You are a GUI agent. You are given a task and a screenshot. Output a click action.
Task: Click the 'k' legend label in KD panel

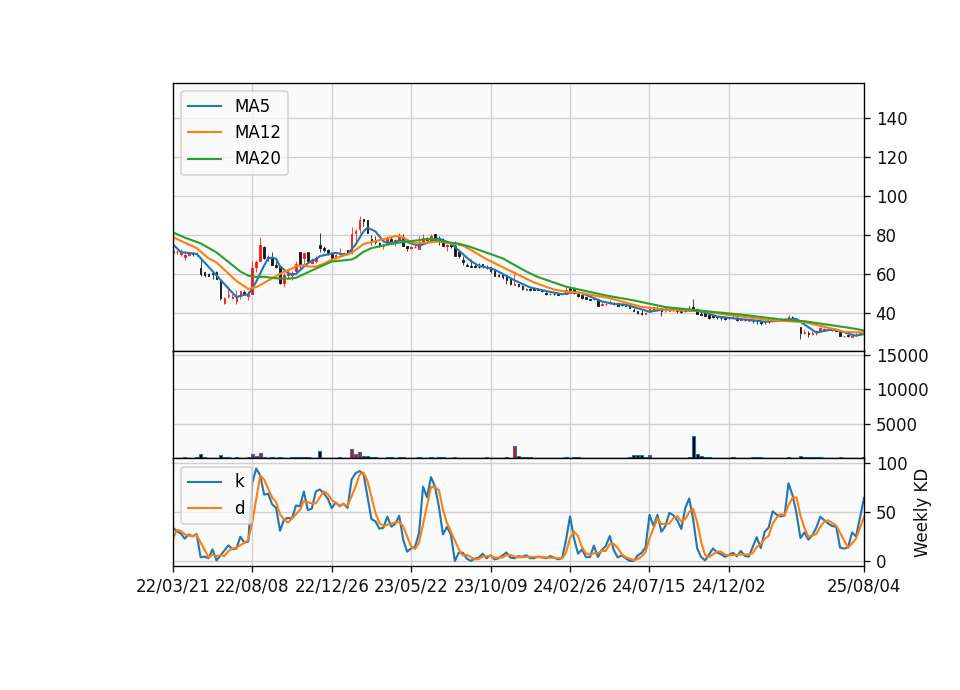tap(239, 481)
